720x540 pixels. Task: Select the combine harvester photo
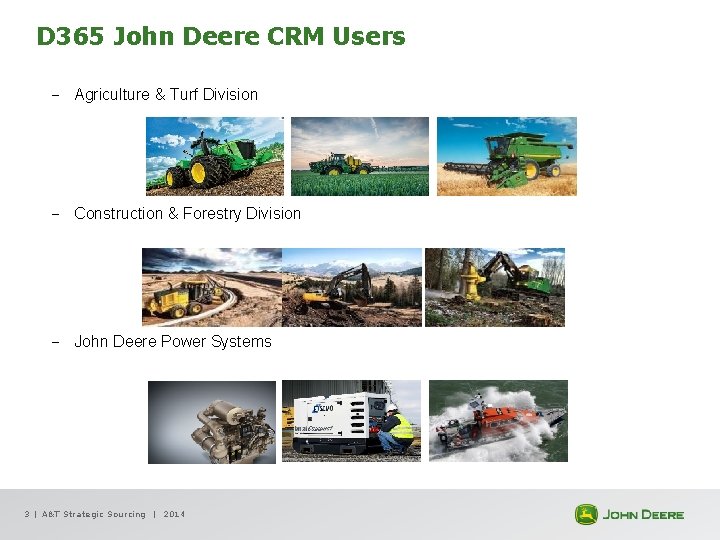[506, 156]
